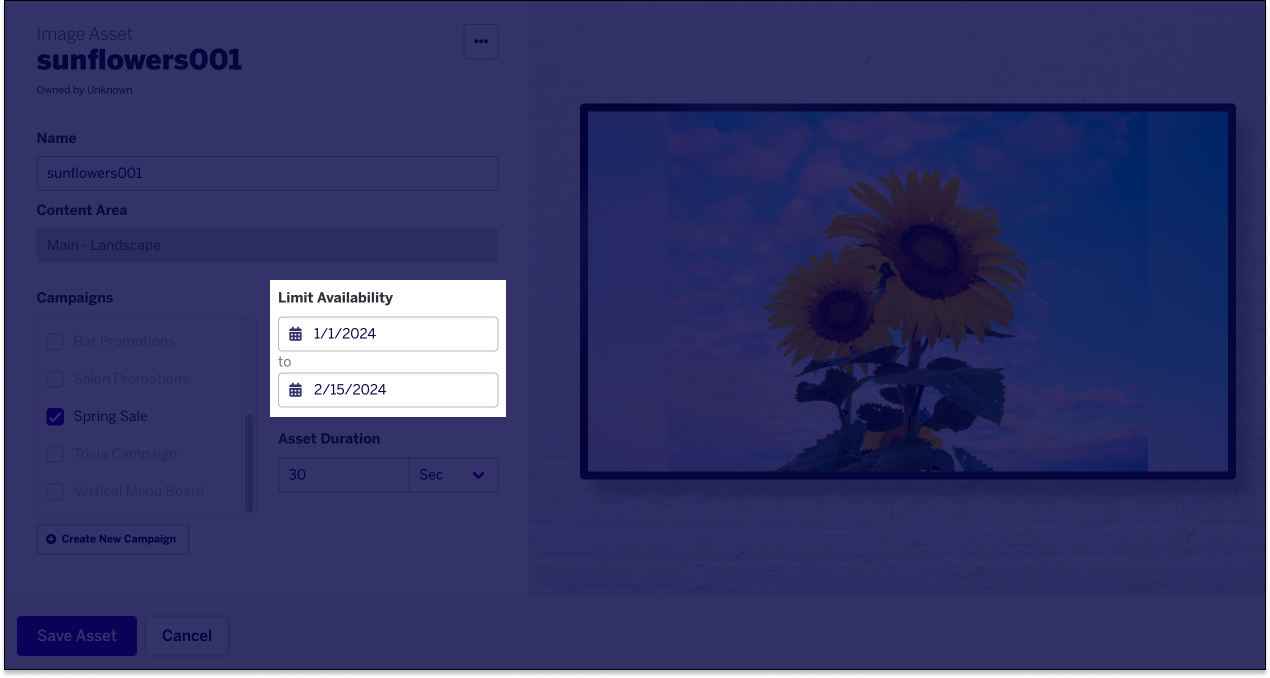This screenshot has width=1270, height=678.
Task: Enable the Bar Promotions campaign
Action: tap(55, 341)
